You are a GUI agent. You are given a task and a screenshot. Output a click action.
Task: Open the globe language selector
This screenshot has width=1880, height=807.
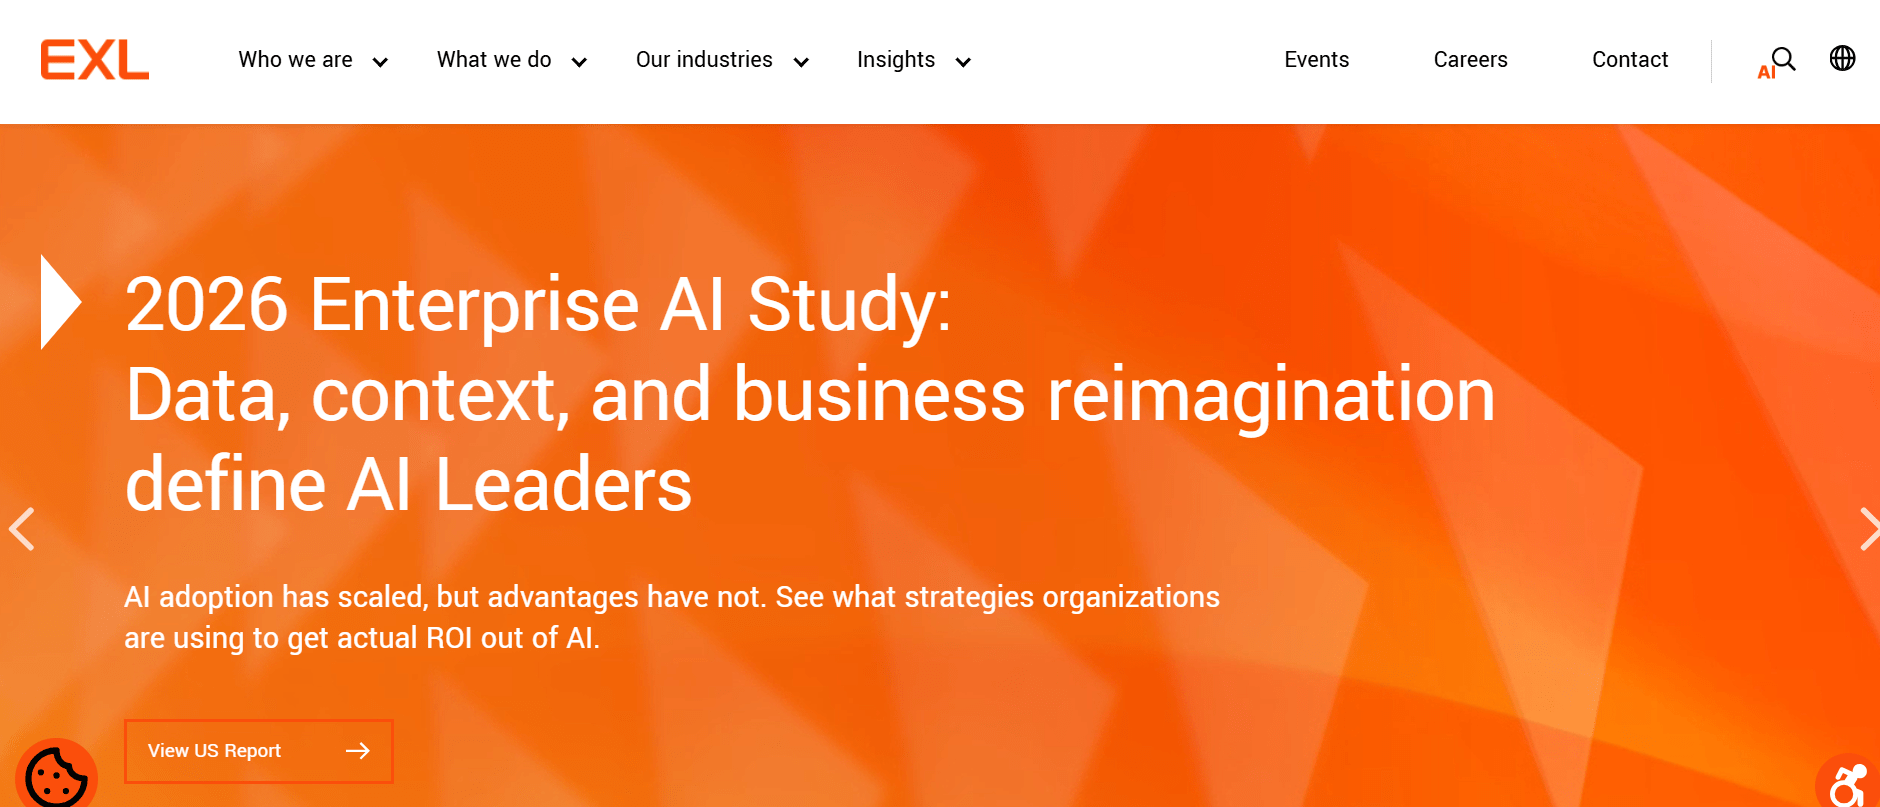tap(1842, 58)
